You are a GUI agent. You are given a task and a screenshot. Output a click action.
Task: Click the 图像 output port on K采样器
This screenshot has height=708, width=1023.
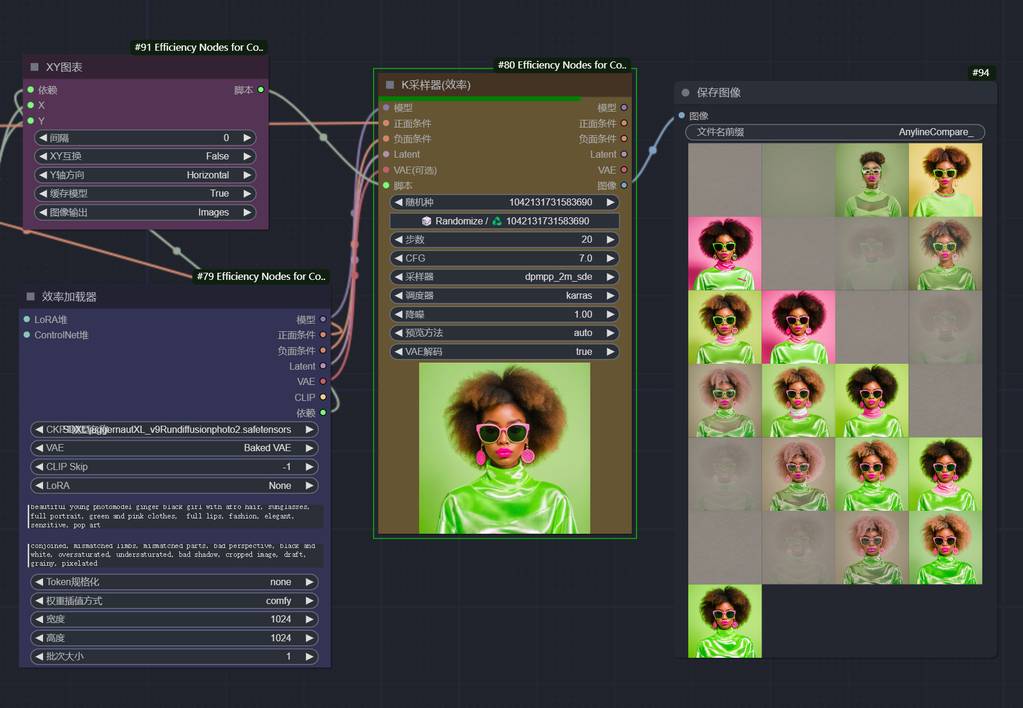point(624,185)
